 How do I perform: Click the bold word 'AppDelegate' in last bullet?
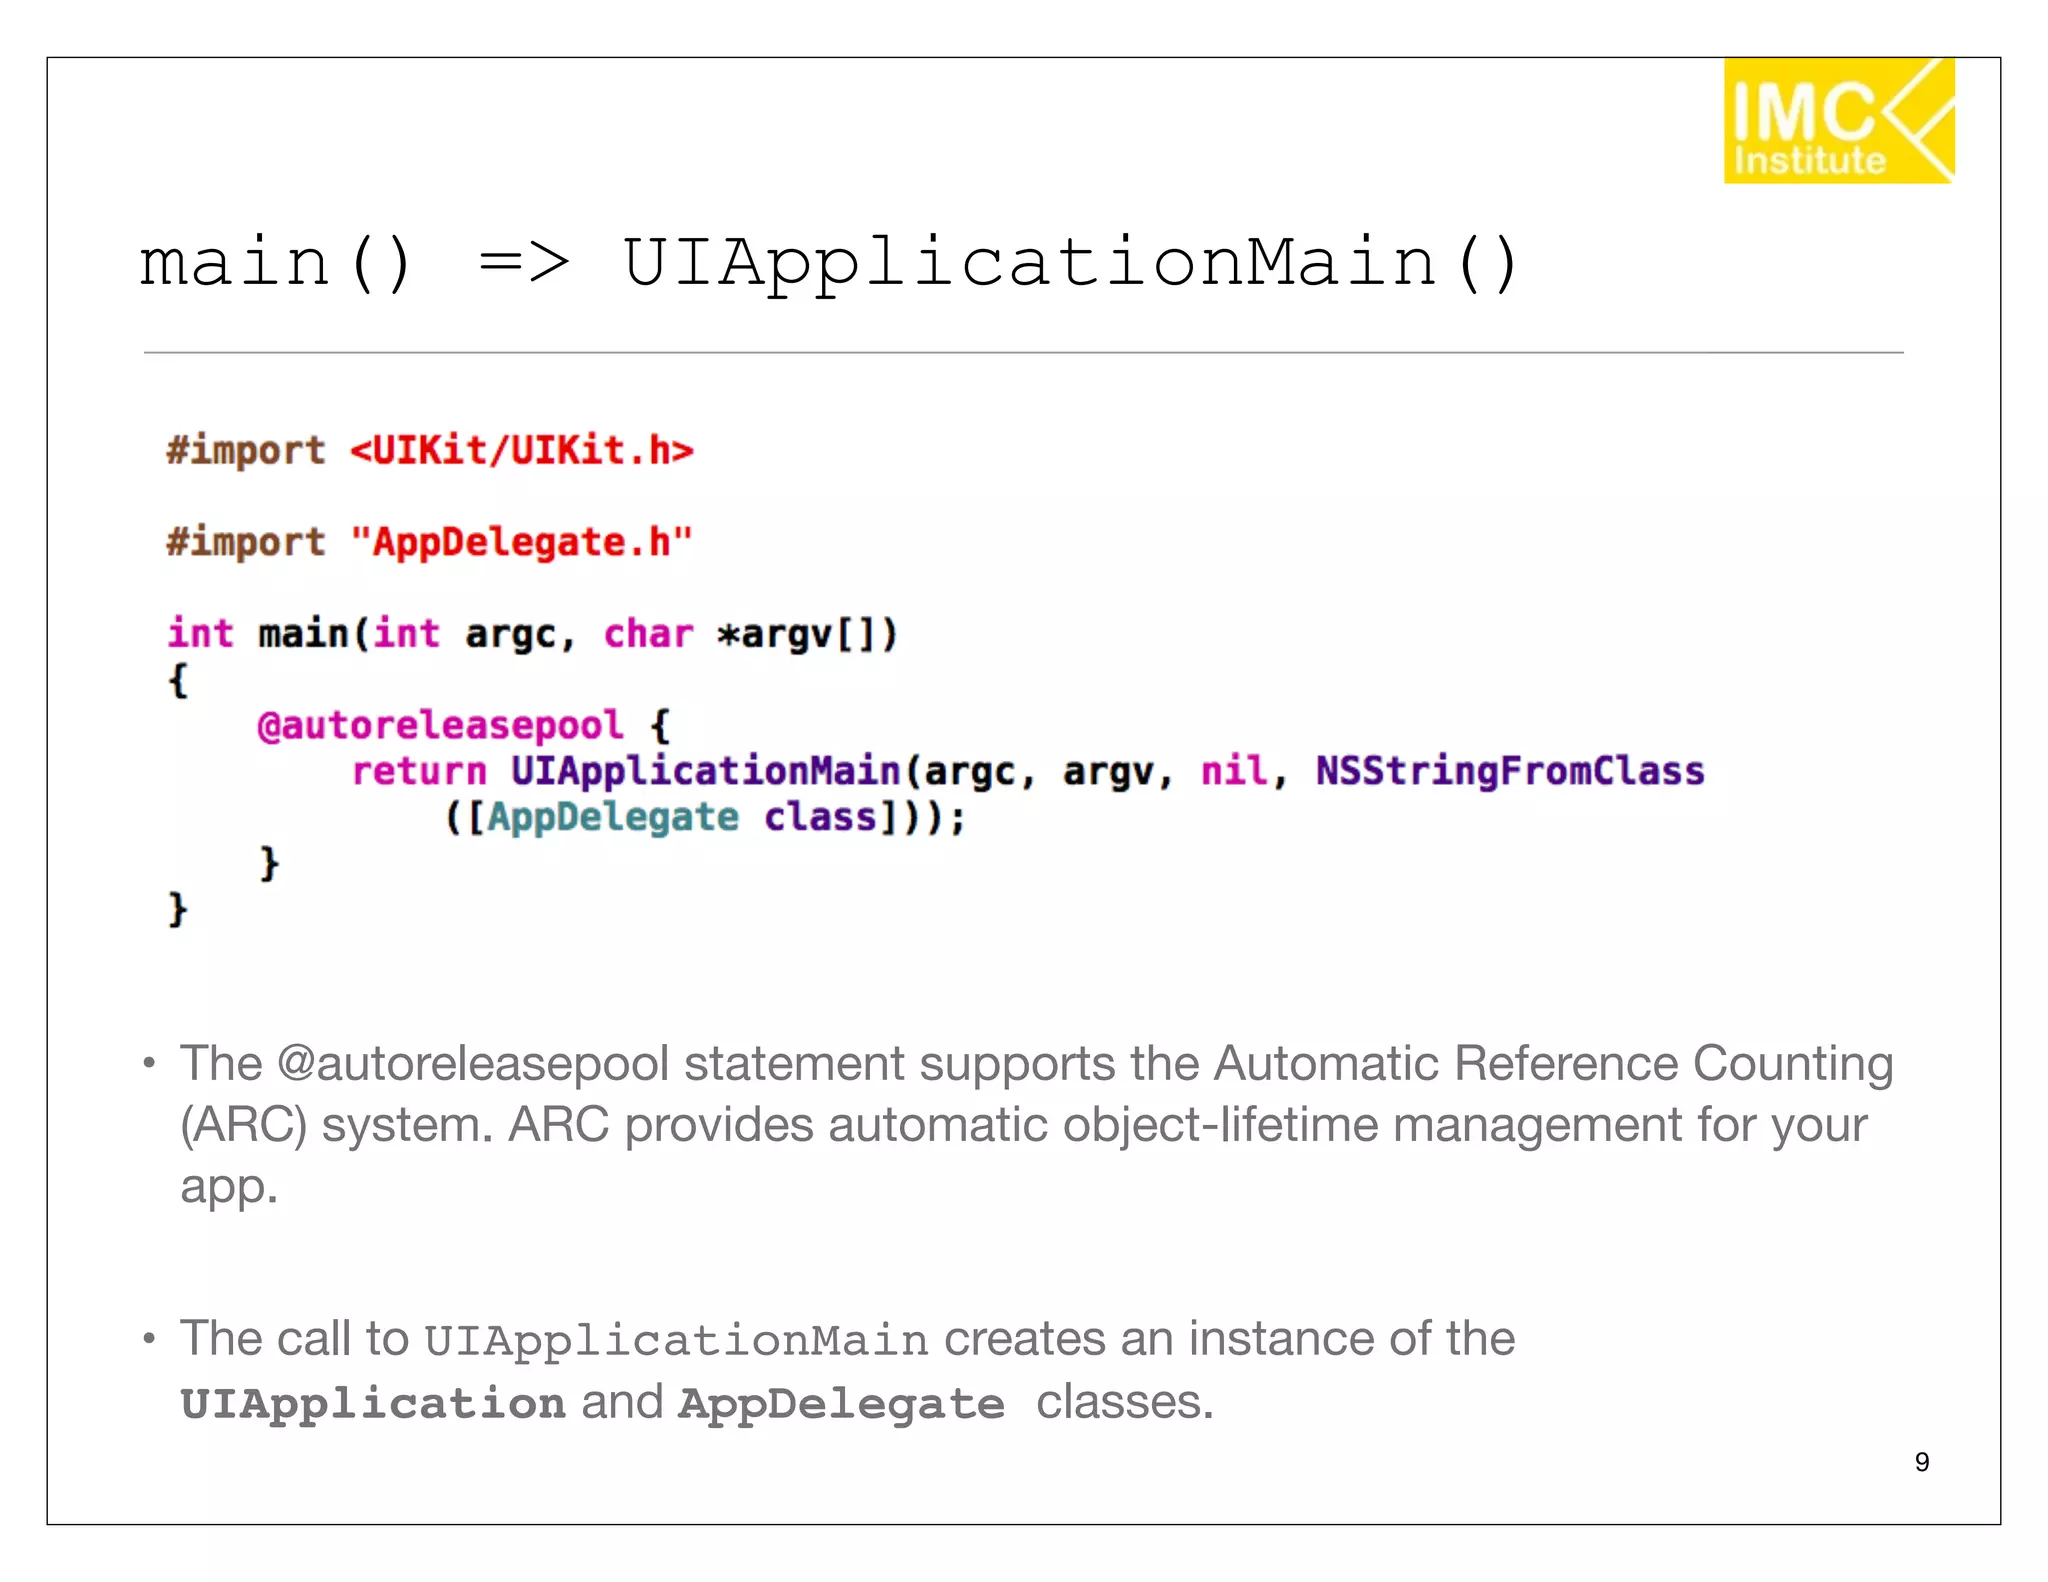pos(841,1404)
